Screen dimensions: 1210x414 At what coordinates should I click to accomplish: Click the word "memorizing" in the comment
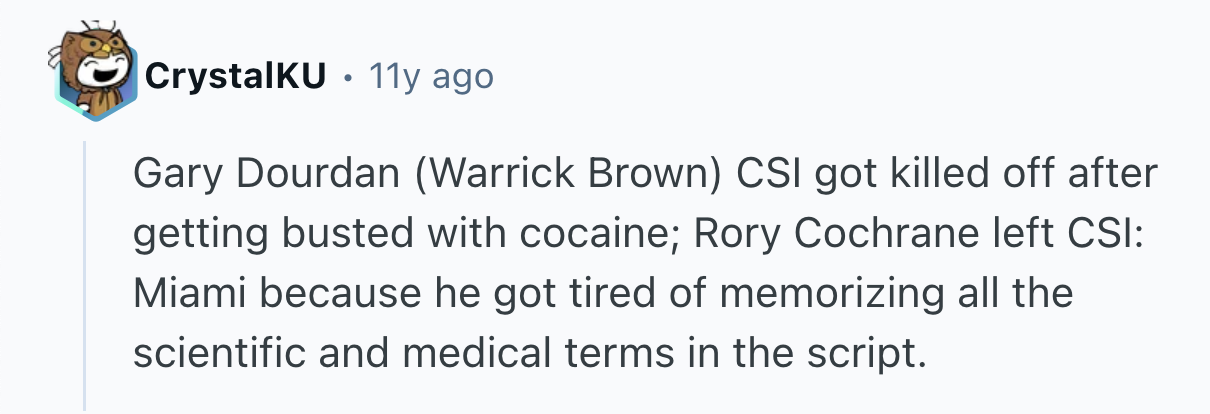[x=789, y=294]
